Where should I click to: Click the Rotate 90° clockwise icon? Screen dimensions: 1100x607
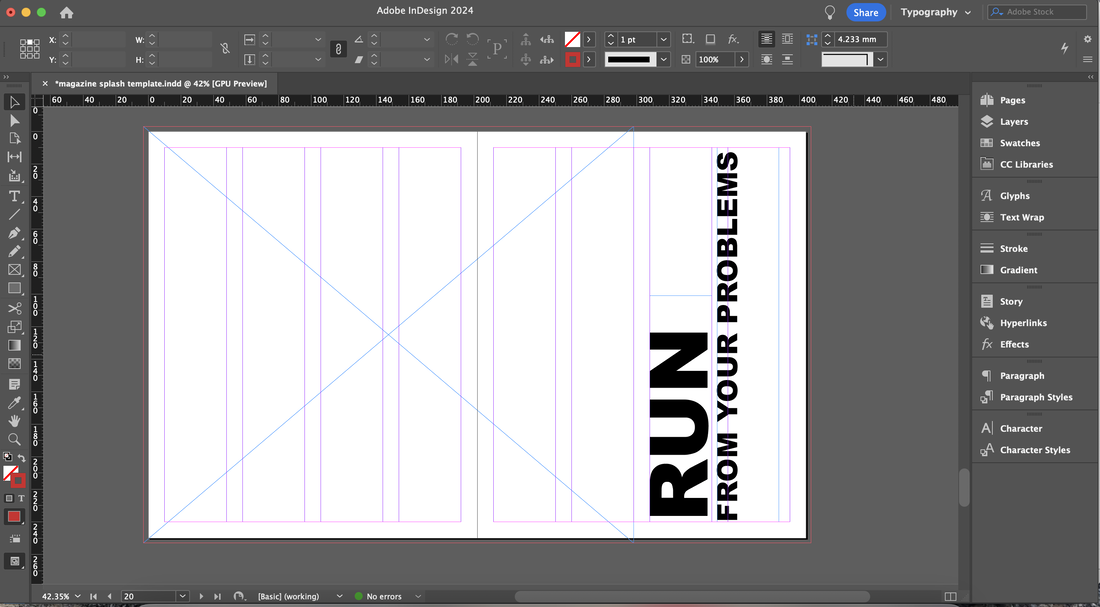pyautogui.click(x=452, y=39)
